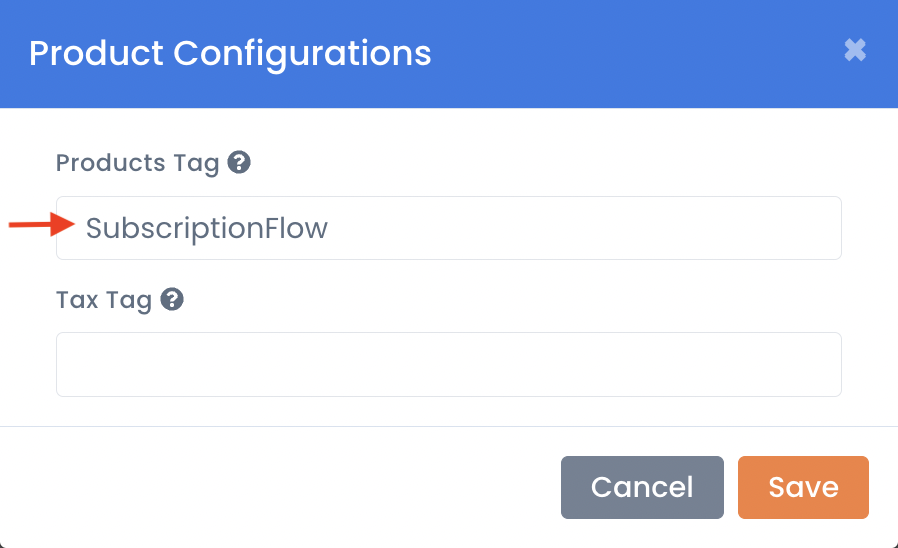Click the text box under Tax Tag
The image size is (898, 548).
448,364
